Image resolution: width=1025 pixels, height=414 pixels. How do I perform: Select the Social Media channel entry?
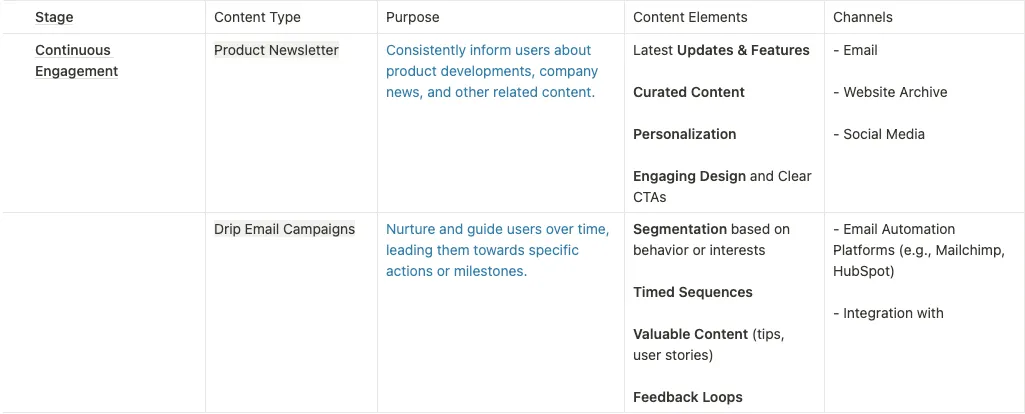[x=883, y=134]
